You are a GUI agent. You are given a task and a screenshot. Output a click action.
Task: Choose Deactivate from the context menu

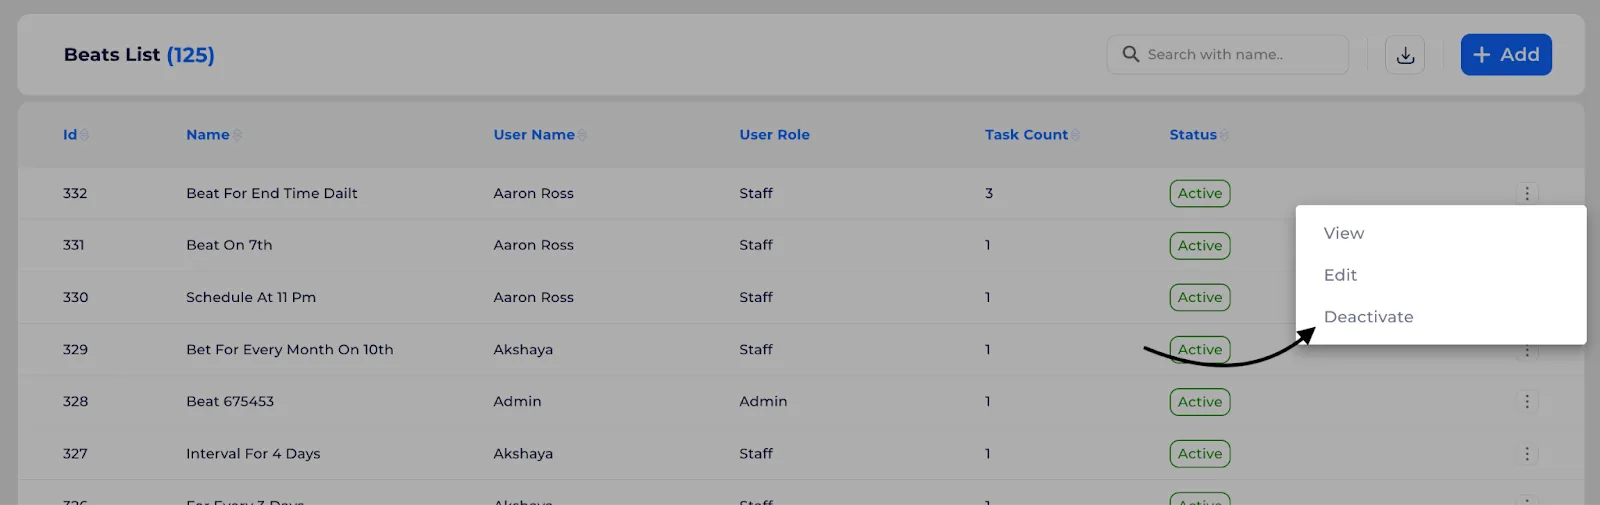click(x=1368, y=317)
